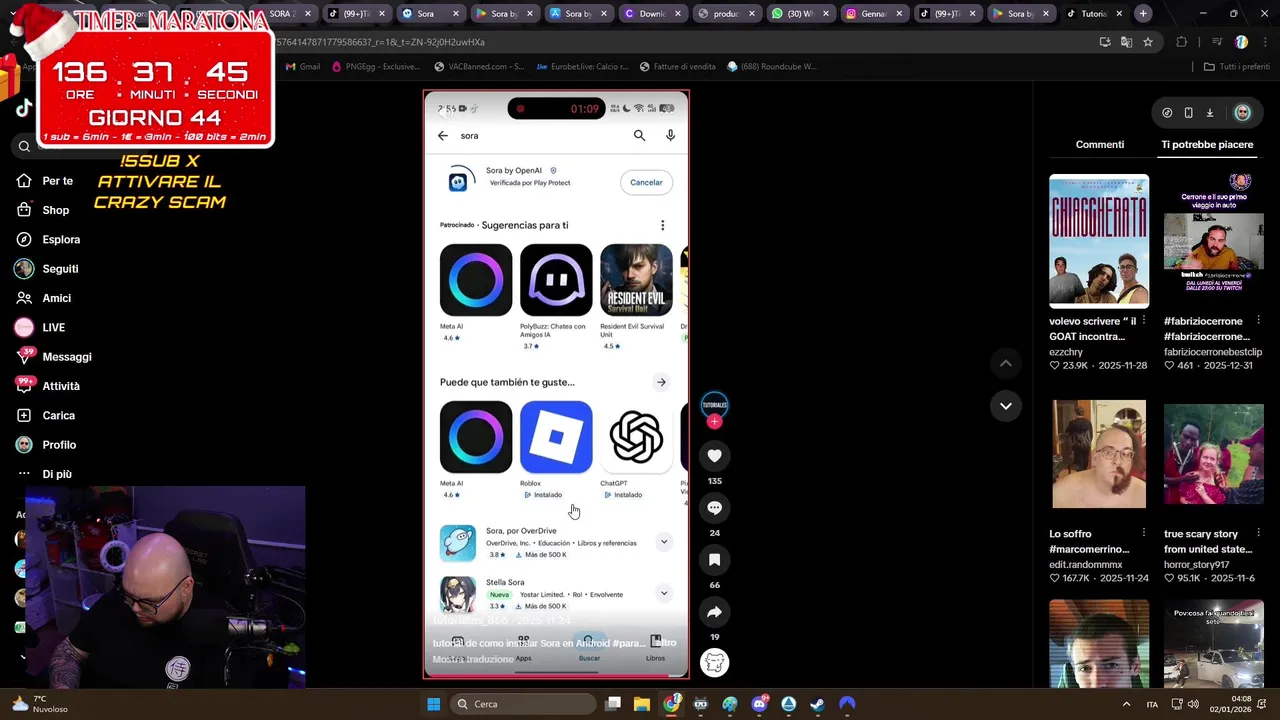
Task: Open fabriziocerronebestclip creator link
Action: [1213, 352]
